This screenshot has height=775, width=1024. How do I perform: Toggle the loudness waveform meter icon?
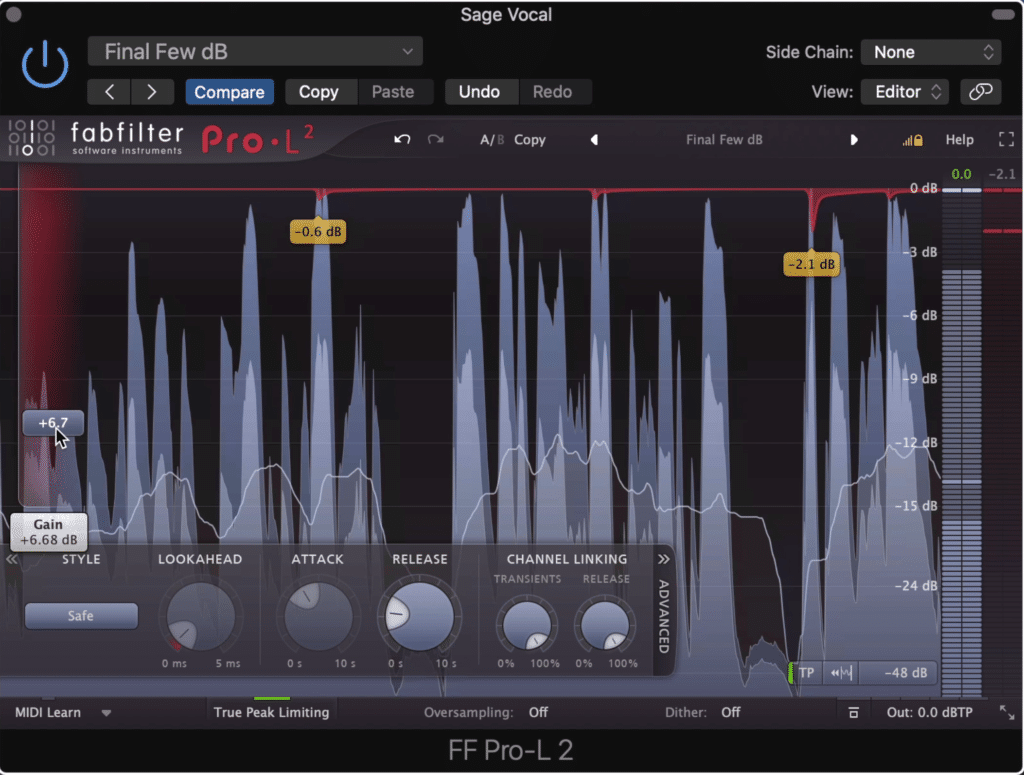[x=841, y=673]
